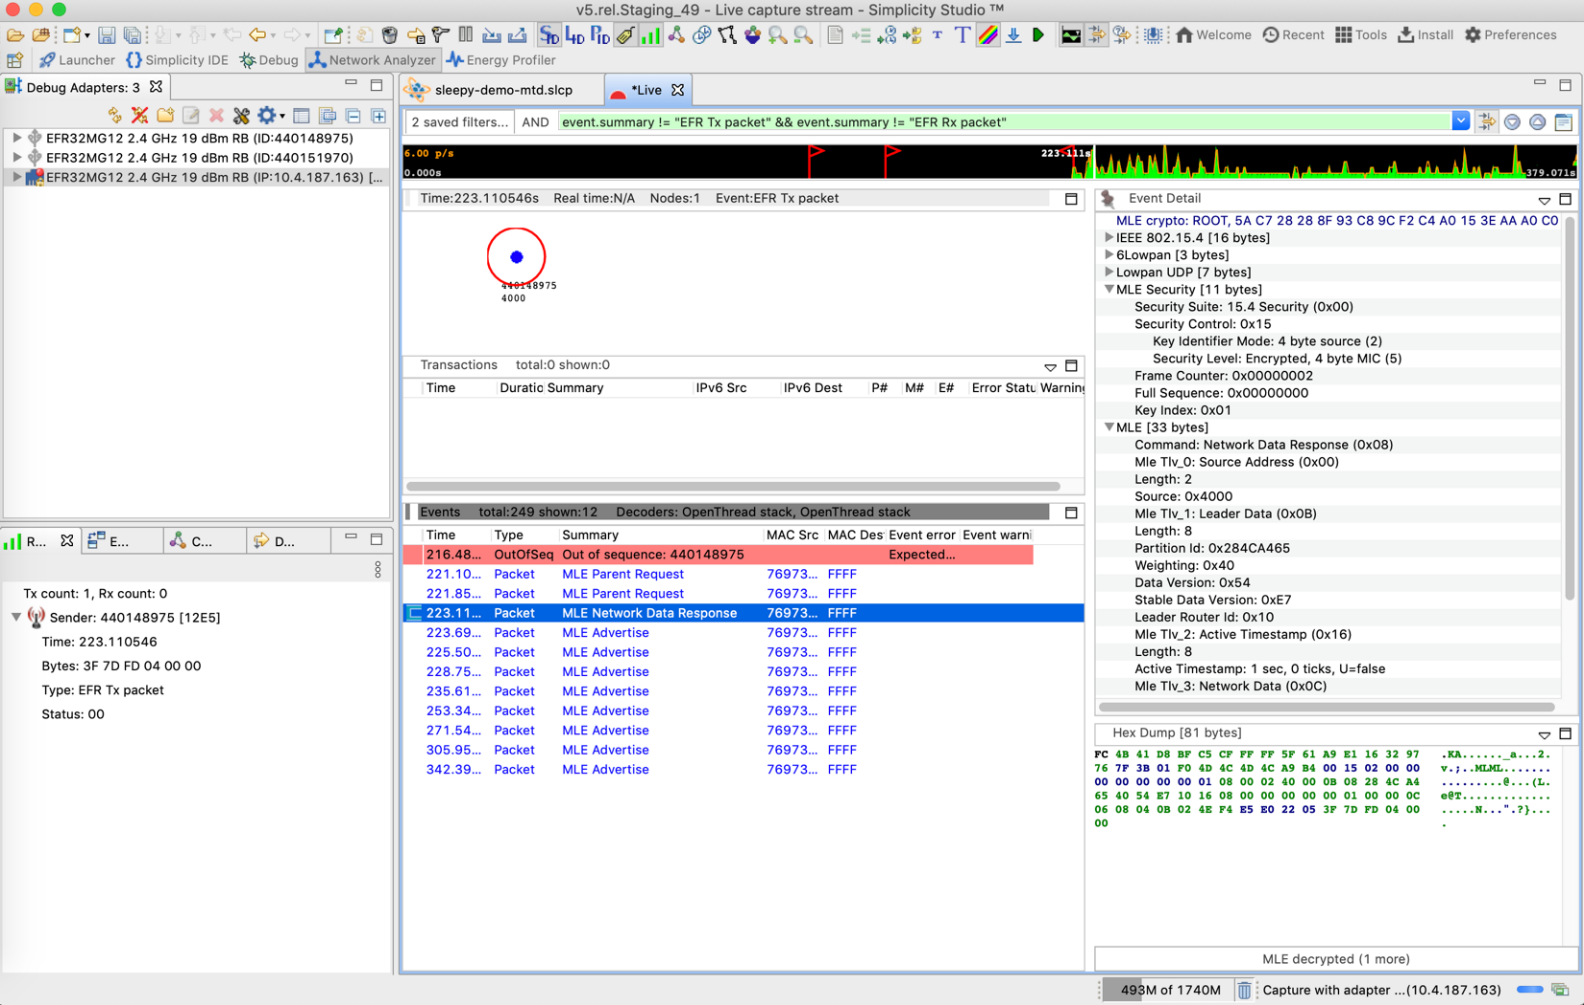Toggle the green bar chart toolbar icon
This screenshot has height=1005, width=1584.
pos(650,35)
